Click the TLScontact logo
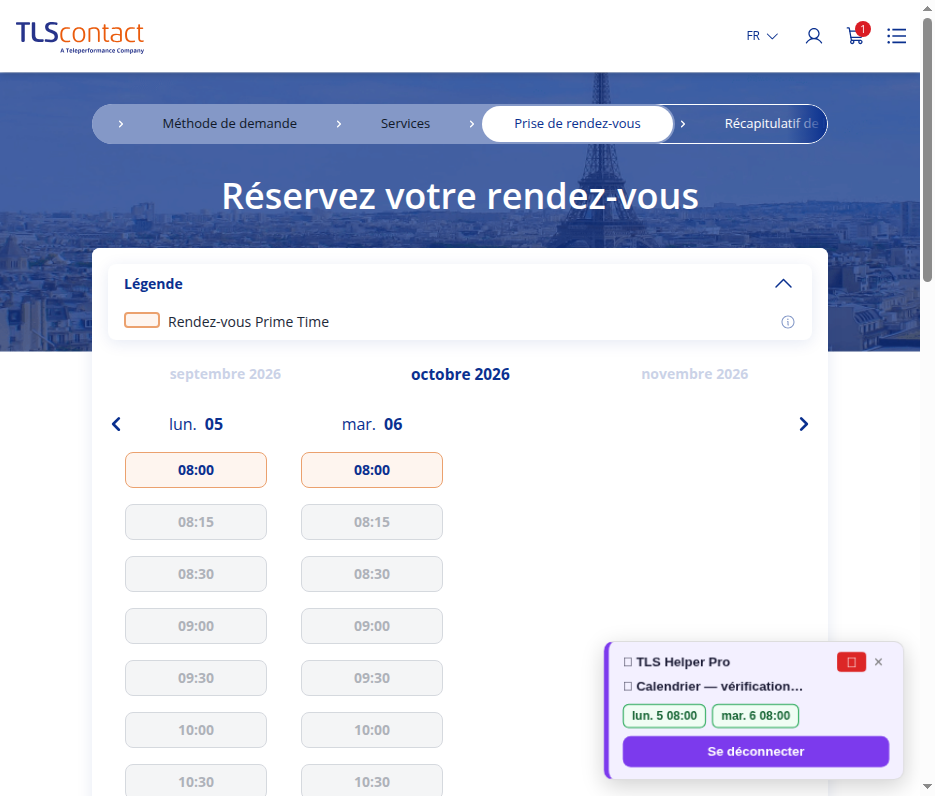 pos(80,37)
